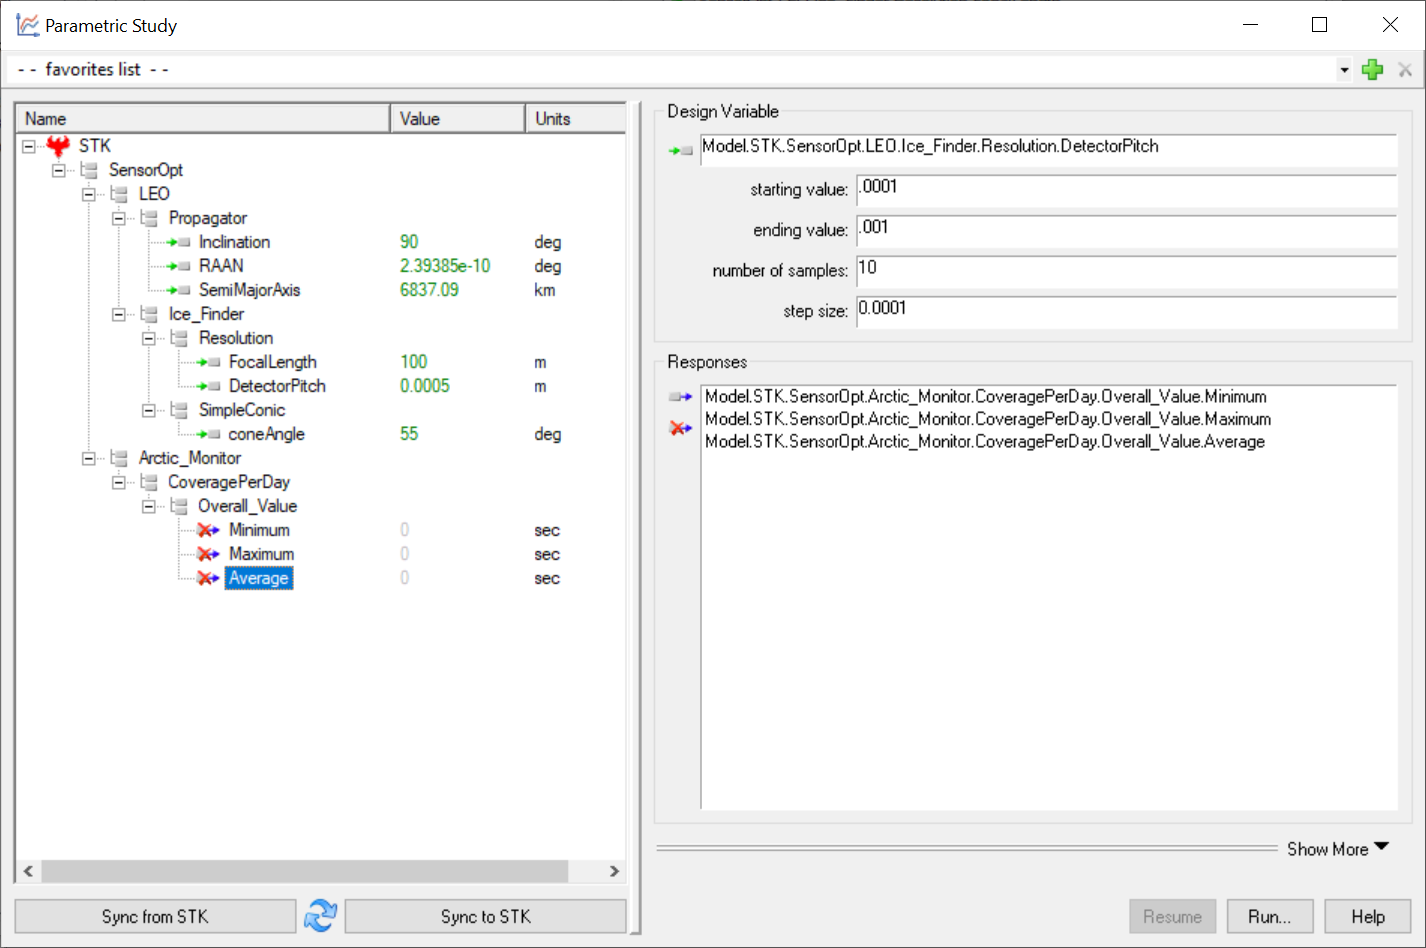The height and width of the screenshot is (948, 1426).
Task: Click the coneAngle input variable icon
Action: click(x=209, y=434)
